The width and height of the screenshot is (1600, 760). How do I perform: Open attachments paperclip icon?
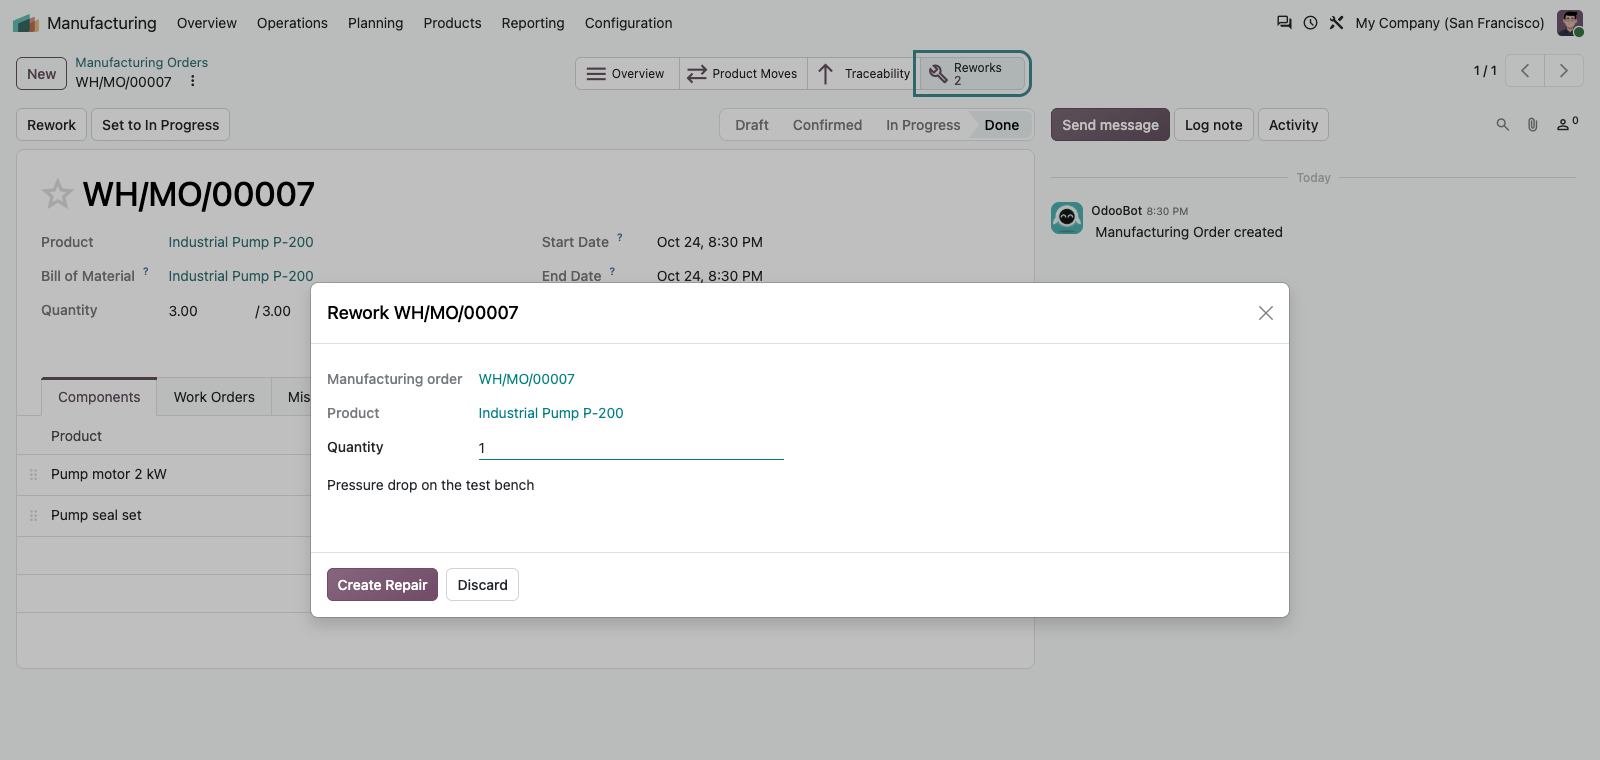(x=1532, y=125)
